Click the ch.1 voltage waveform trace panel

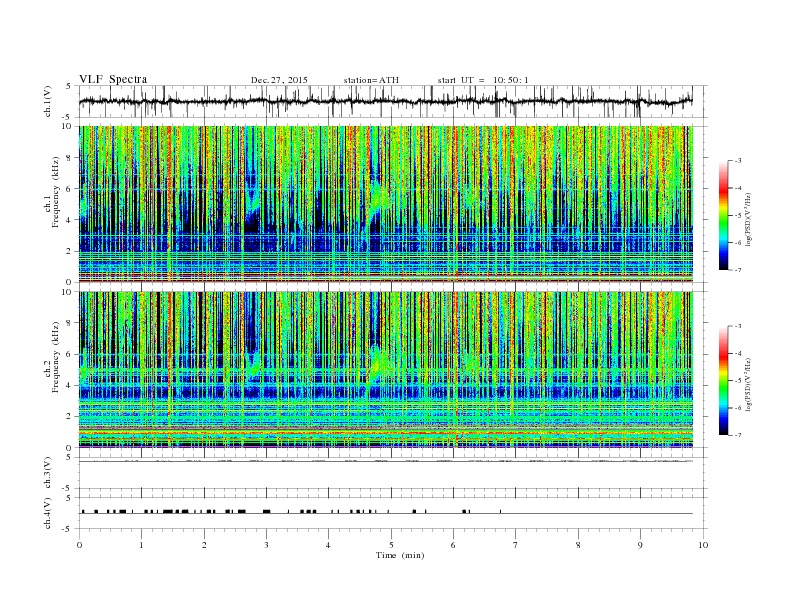[393, 101]
